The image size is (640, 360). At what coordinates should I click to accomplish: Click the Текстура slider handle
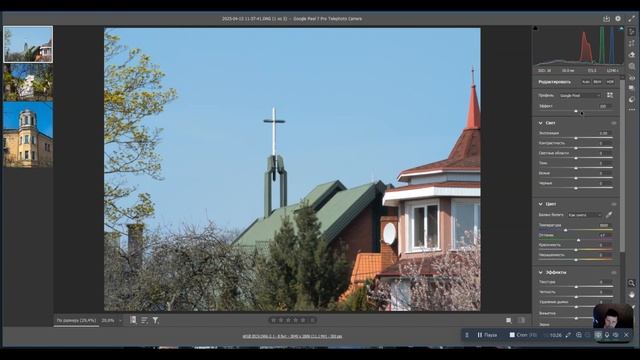click(576, 287)
